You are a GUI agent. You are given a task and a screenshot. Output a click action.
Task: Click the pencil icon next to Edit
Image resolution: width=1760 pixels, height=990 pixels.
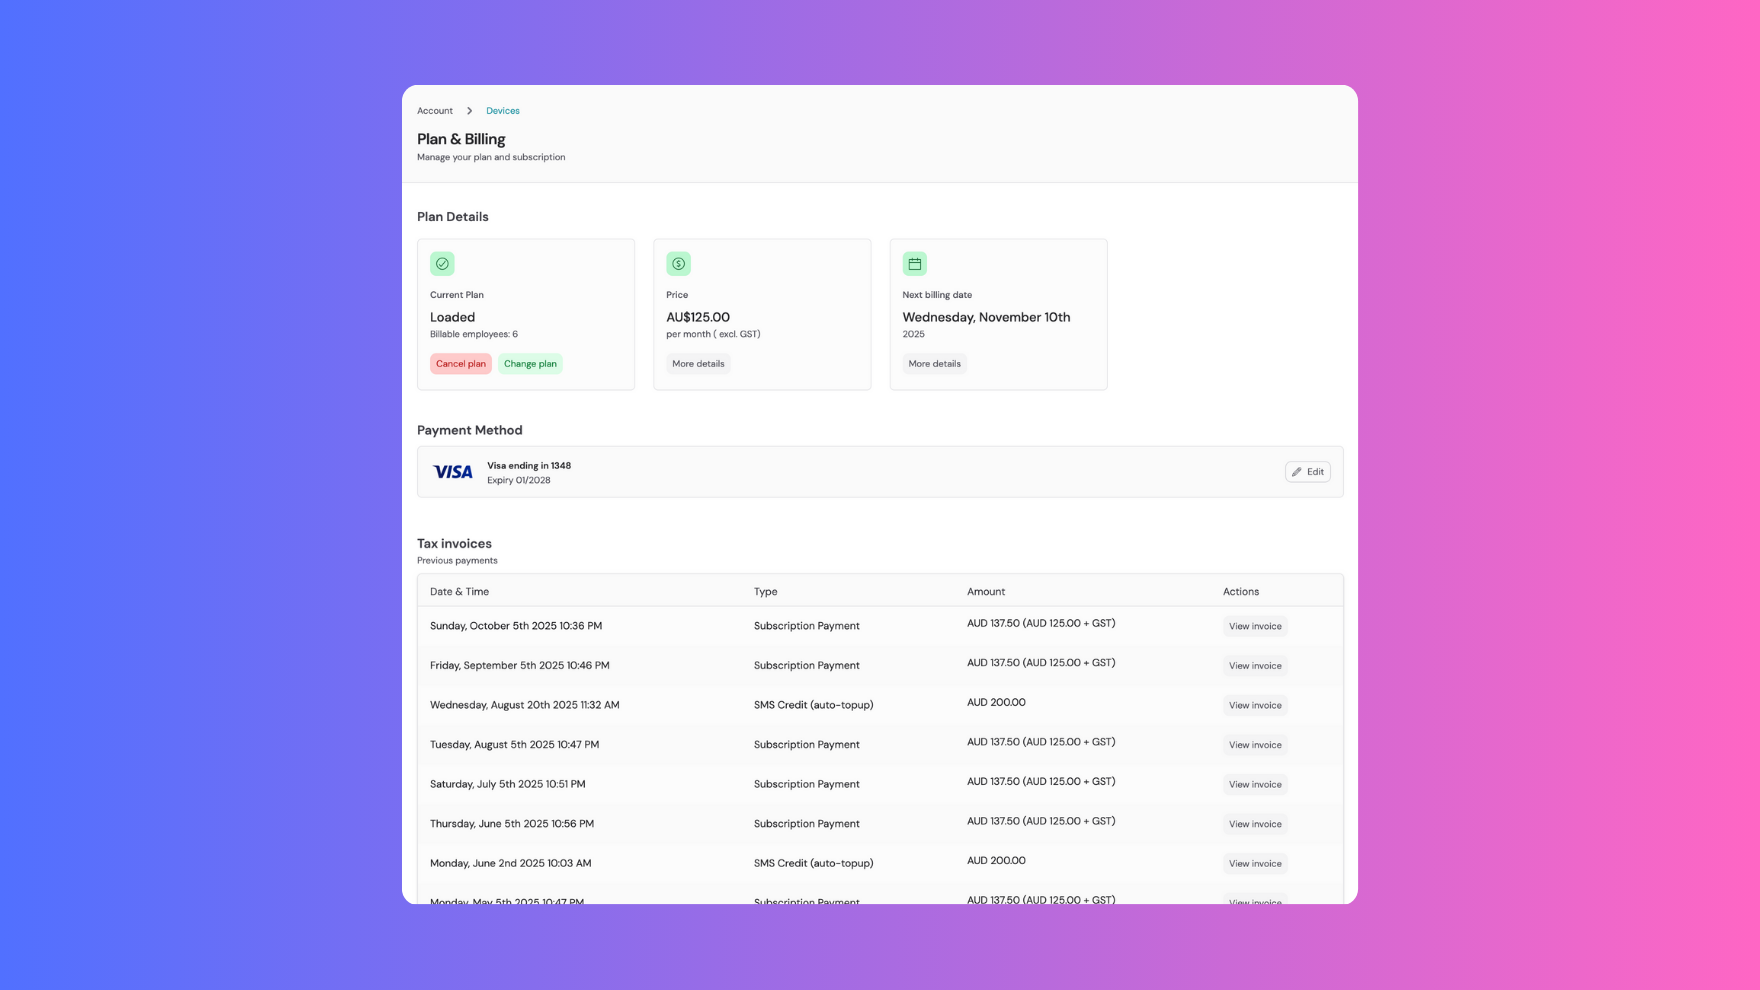pyautogui.click(x=1297, y=471)
